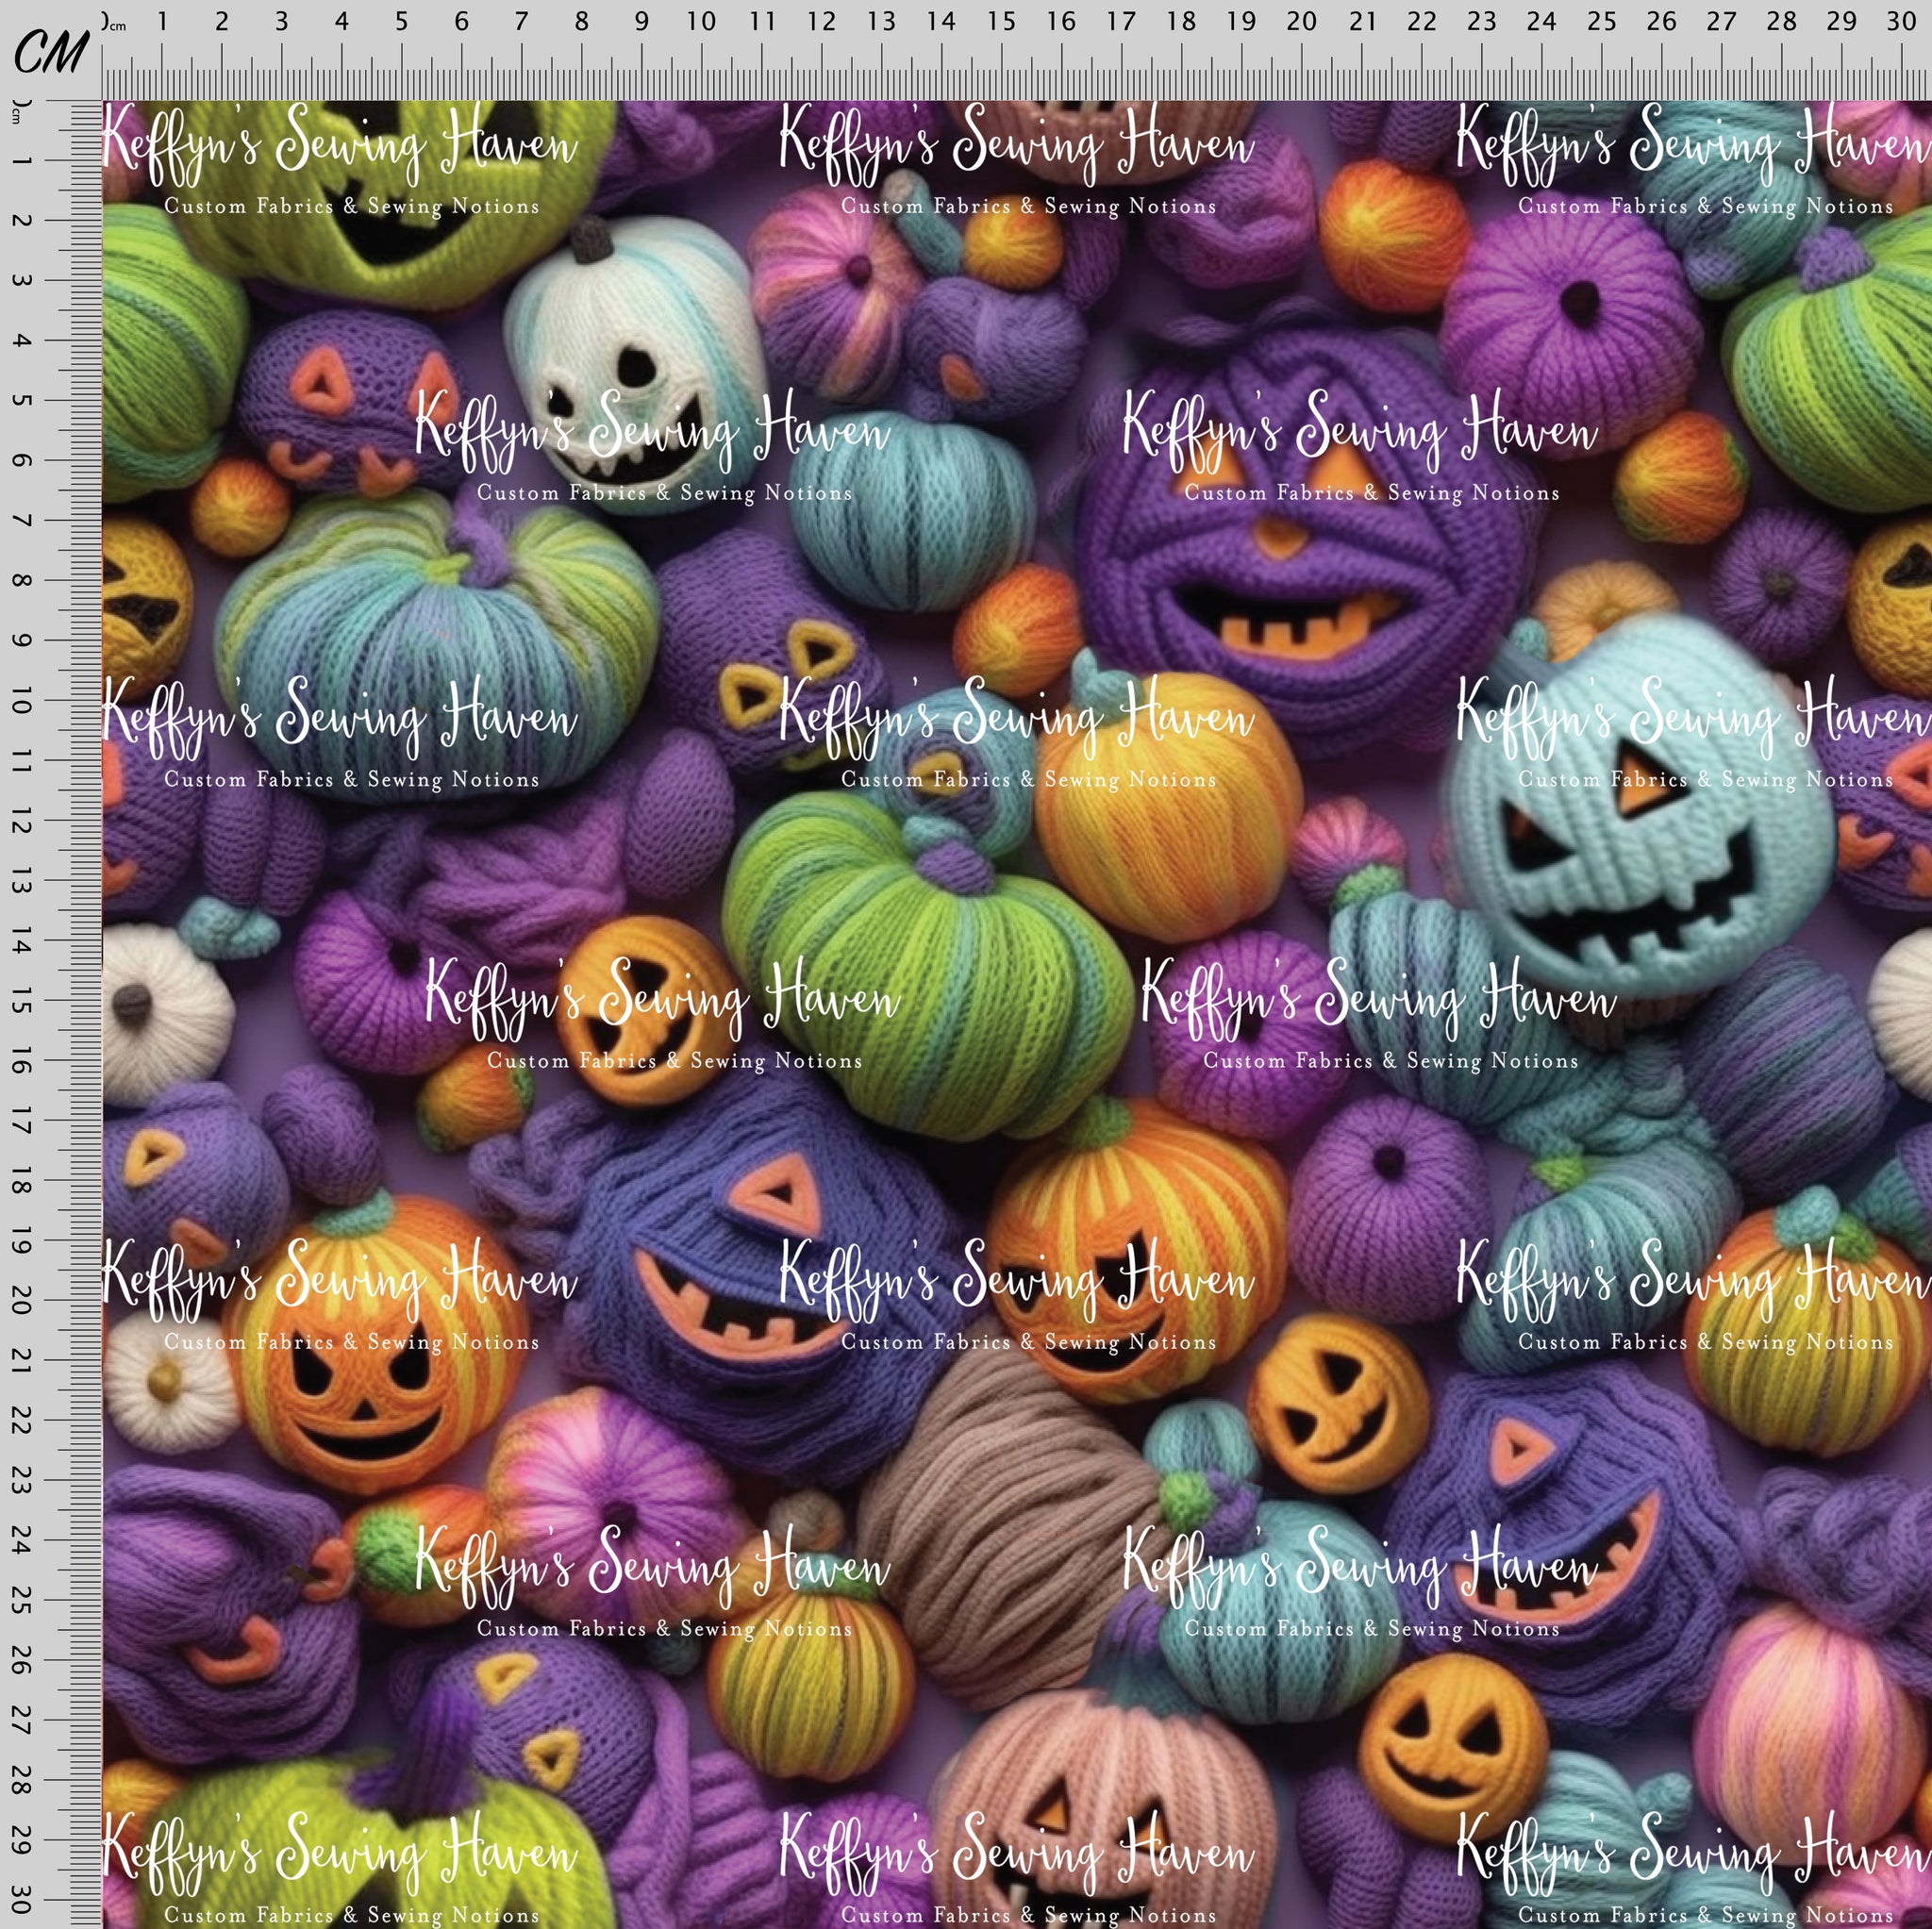Click the 1 mark on the horizontal ruler
The height and width of the screenshot is (1929, 1932).
tap(162, 21)
